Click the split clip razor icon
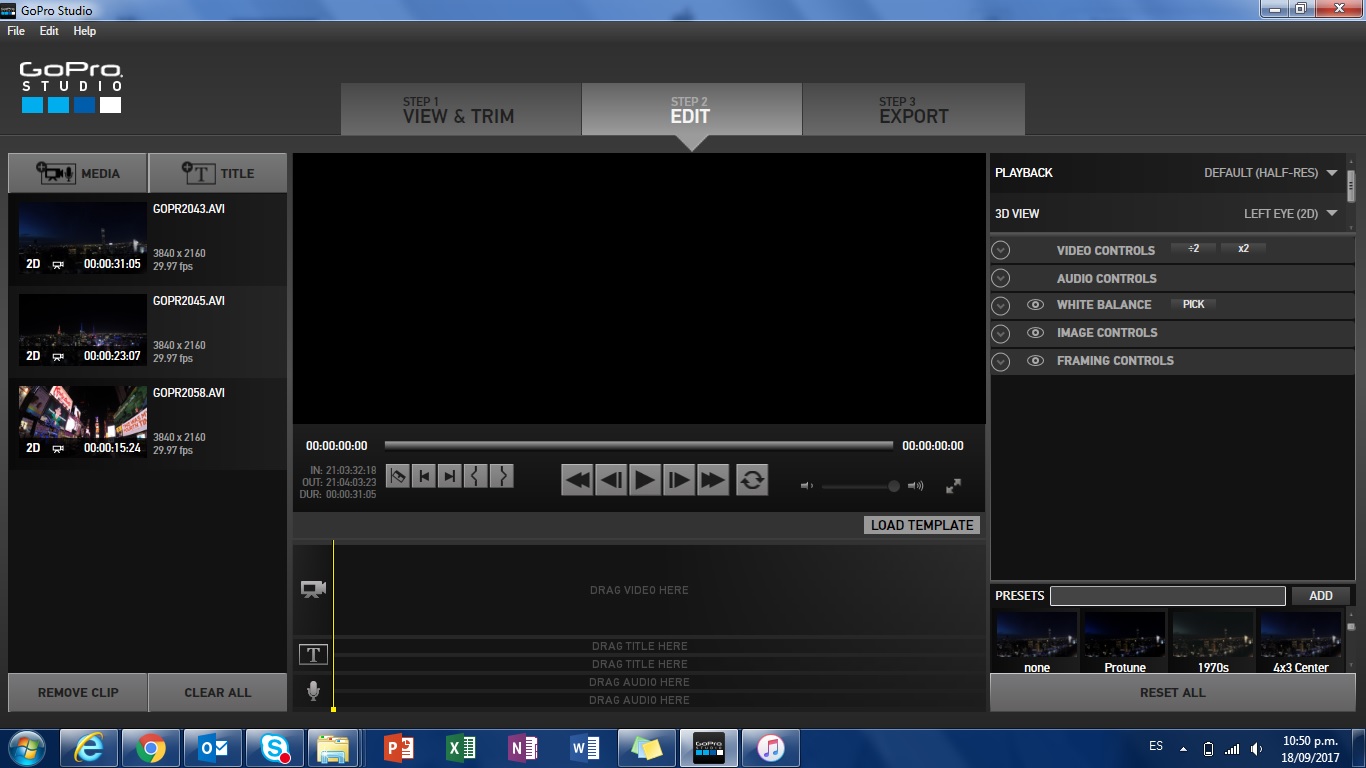Image resolution: width=1366 pixels, height=768 pixels. point(398,476)
